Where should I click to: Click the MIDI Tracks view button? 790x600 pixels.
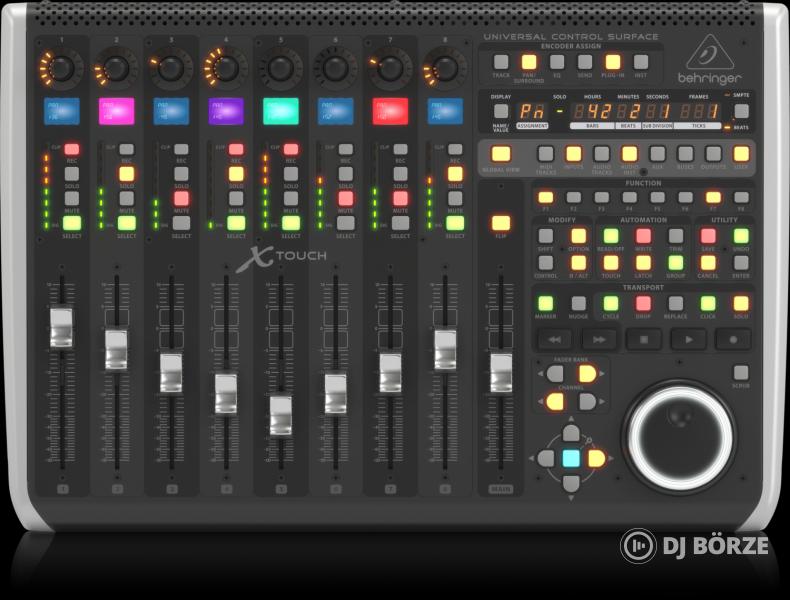pyautogui.click(x=546, y=154)
